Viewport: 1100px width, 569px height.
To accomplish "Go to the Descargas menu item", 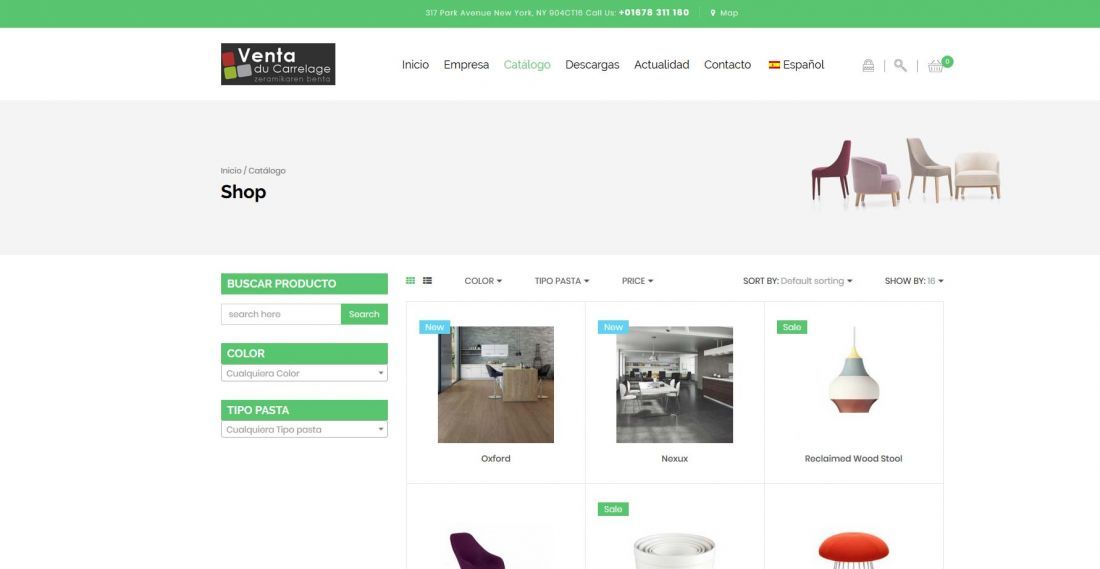I will (592, 65).
